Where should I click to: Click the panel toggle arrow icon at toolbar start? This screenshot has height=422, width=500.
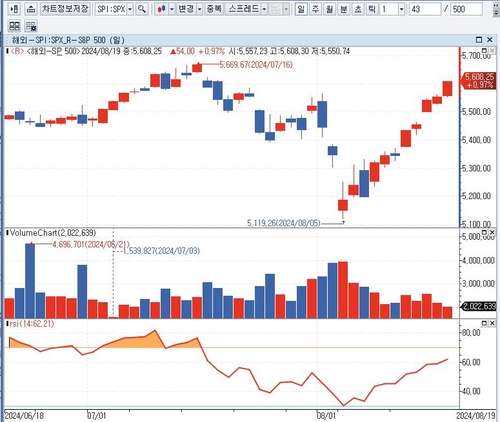pos(14,9)
